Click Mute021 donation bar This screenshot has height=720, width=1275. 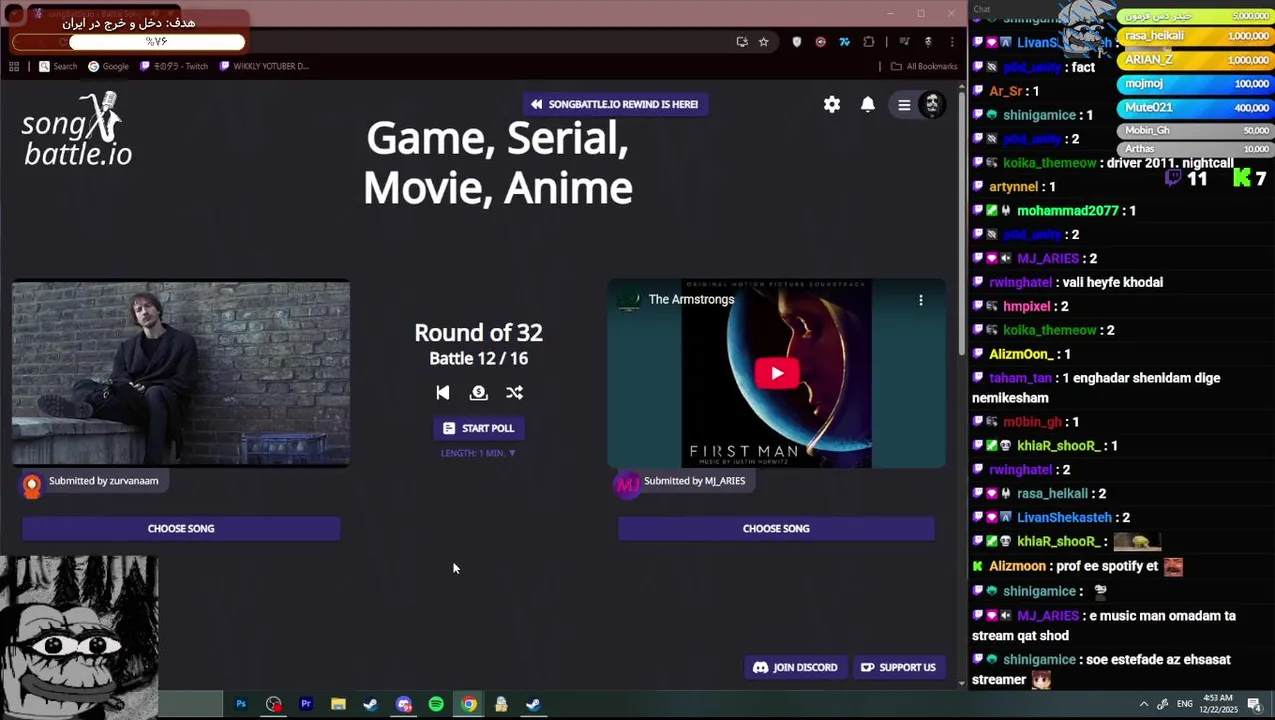pos(1196,107)
